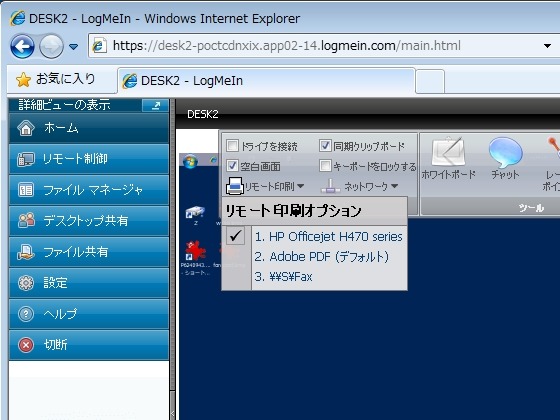Image resolution: width=560 pixels, height=420 pixels.
Task: Open the デスクトップ共有 menu item
Action: [x=89, y=221]
